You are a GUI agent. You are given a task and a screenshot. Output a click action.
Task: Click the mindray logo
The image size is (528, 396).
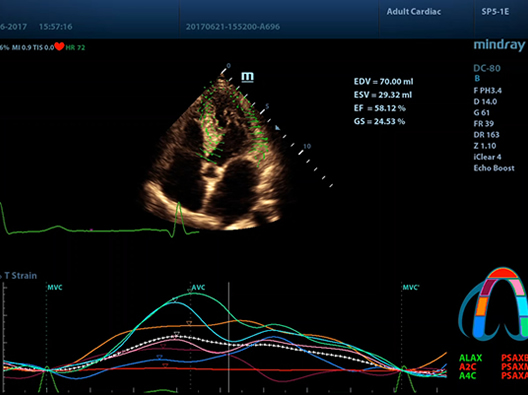pos(499,45)
